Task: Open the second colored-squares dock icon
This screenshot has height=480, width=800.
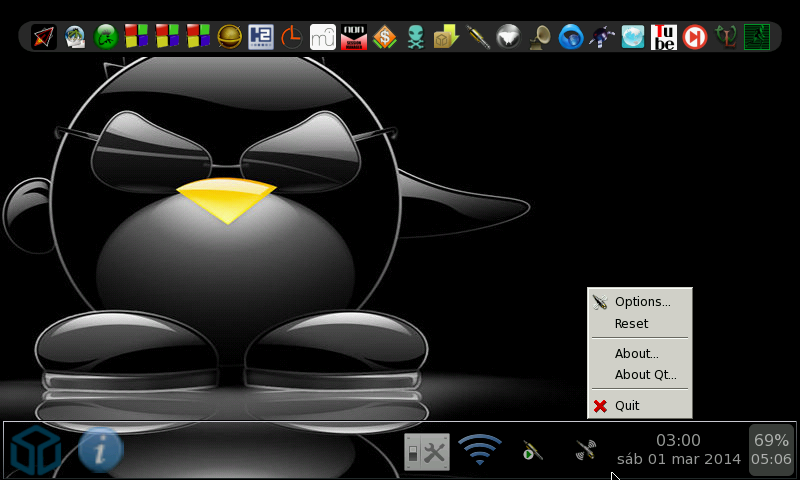Action: [167, 37]
